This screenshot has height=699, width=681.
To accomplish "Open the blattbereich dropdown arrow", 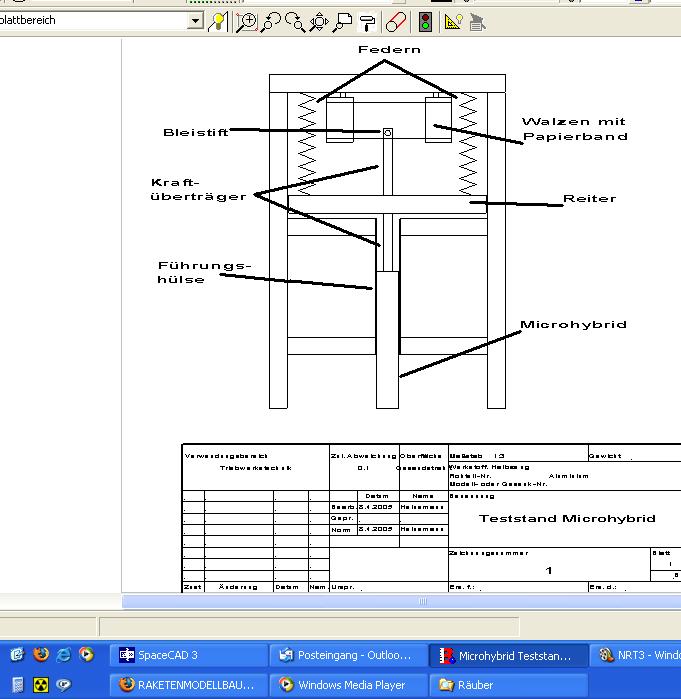I will coord(194,21).
